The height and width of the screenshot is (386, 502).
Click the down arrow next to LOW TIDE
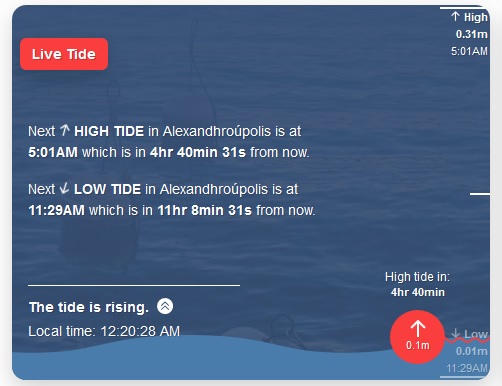64,188
